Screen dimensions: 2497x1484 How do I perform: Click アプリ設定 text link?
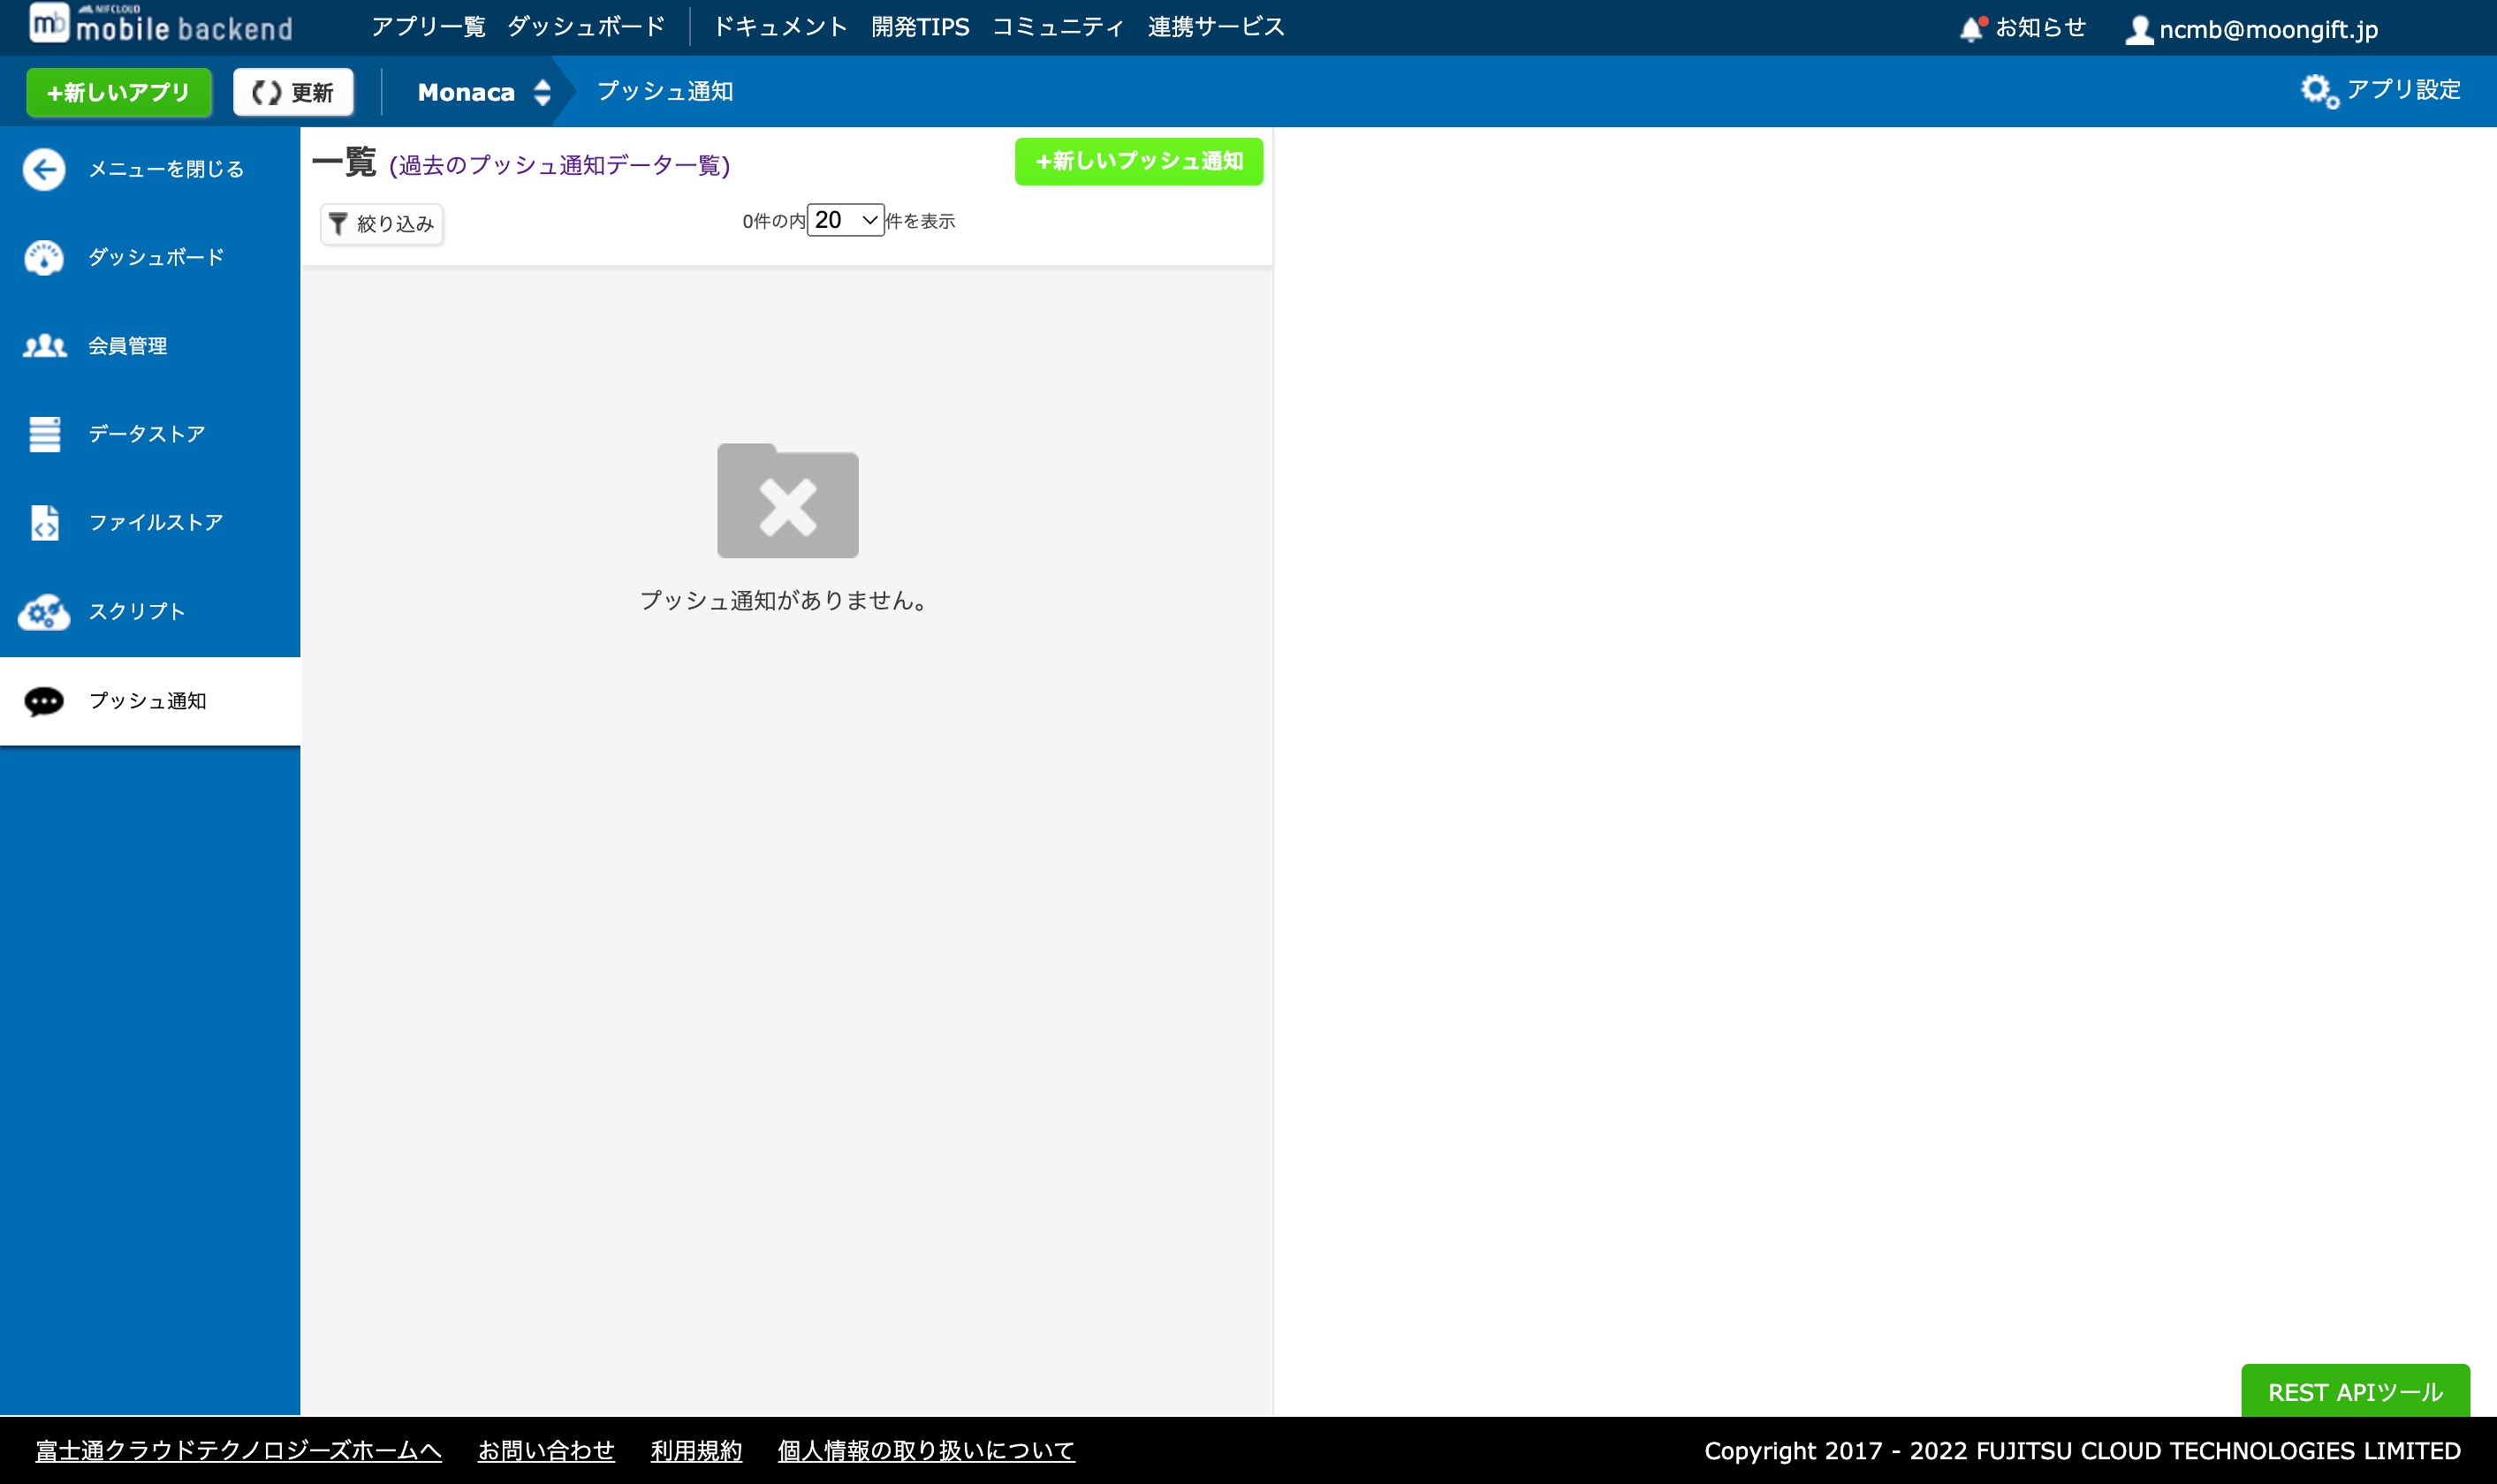2404,89
